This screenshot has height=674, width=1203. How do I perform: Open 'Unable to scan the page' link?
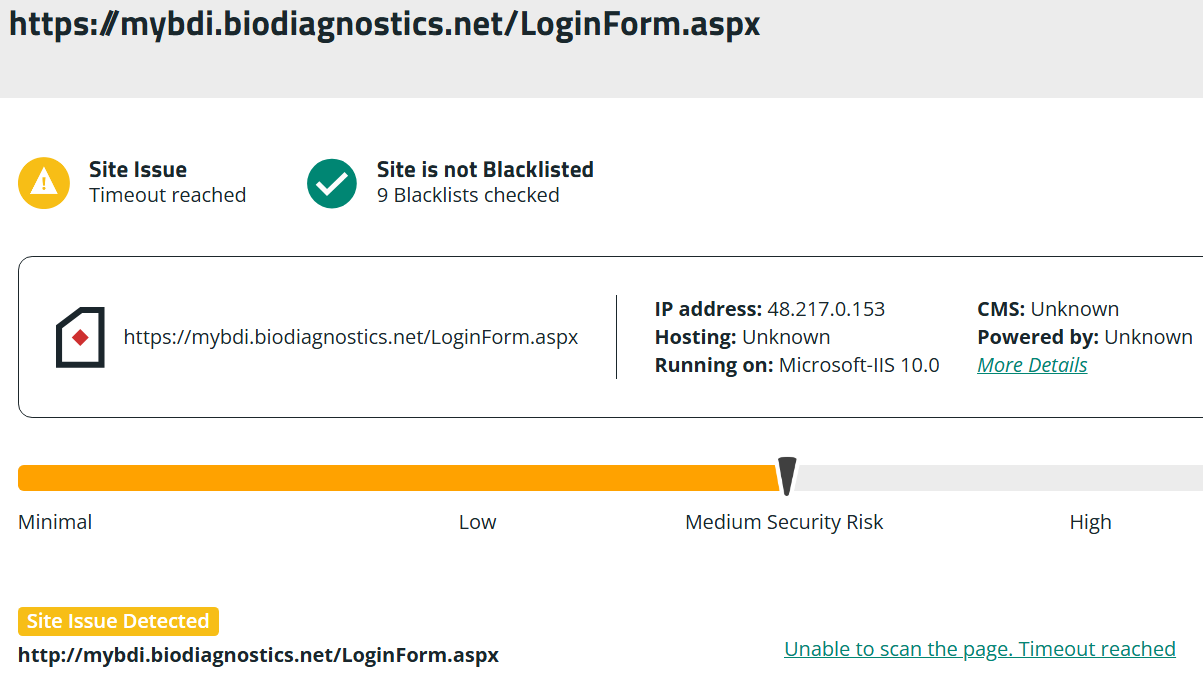979,649
